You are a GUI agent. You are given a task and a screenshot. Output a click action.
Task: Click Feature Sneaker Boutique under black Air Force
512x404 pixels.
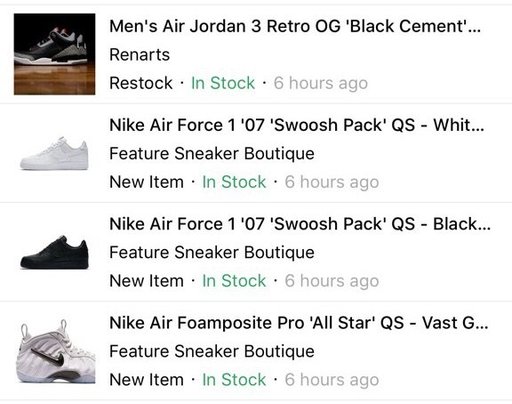click(x=212, y=252)
